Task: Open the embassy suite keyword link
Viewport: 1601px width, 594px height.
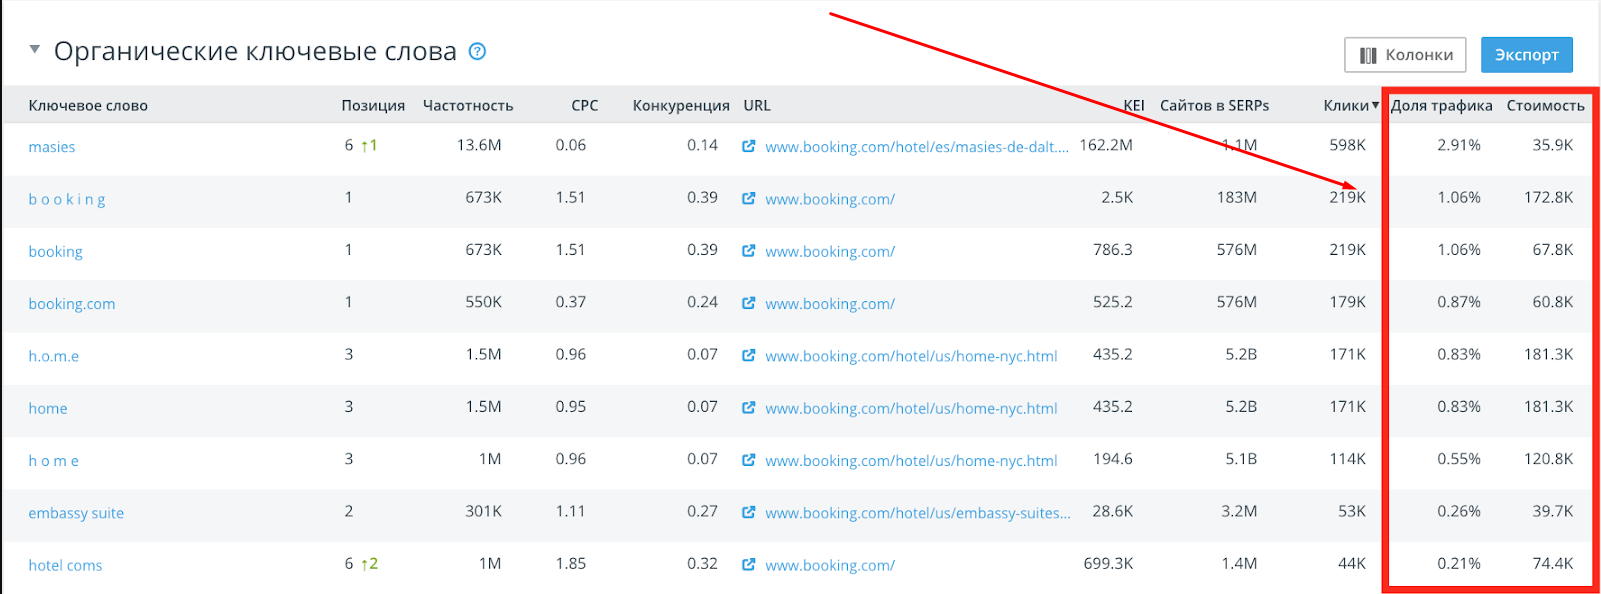Action: 76,513
